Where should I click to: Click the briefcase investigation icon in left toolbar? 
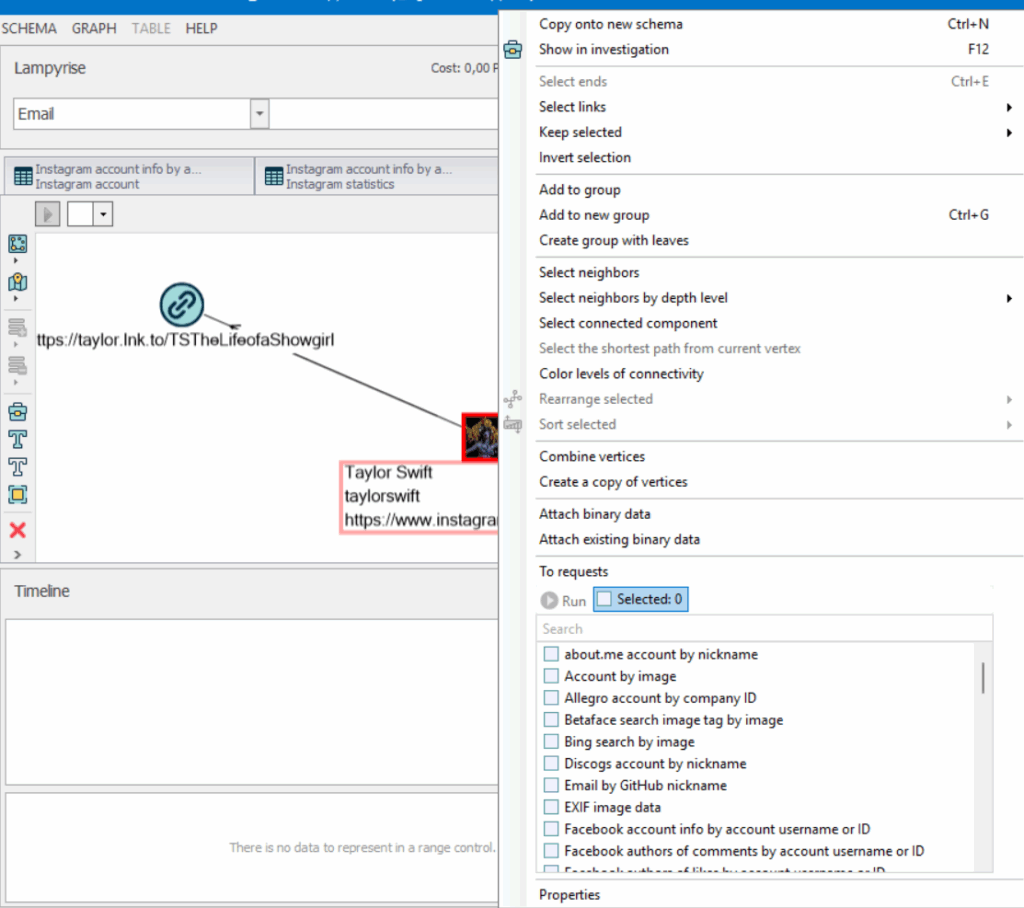click(x=18, y=412)
